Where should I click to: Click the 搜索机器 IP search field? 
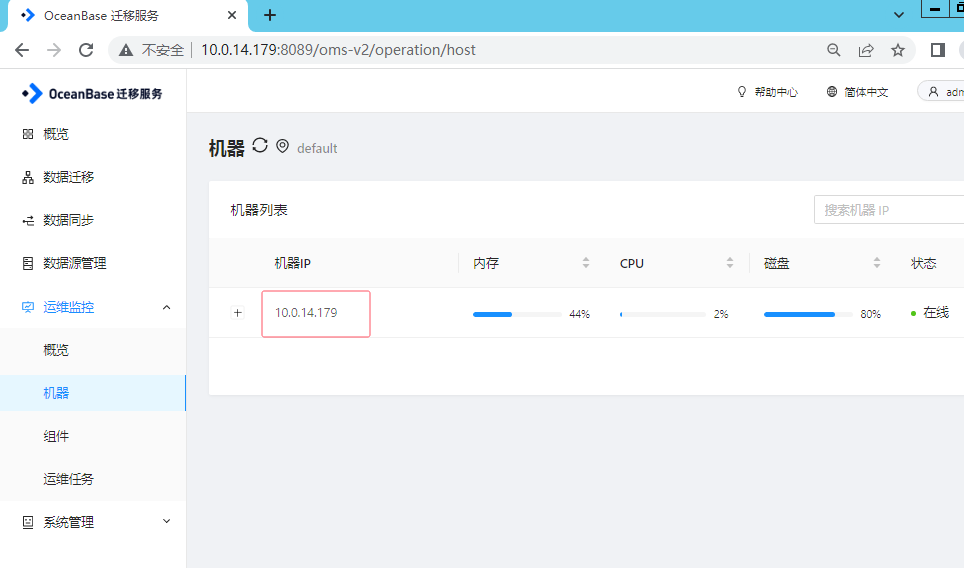[889, 210]
